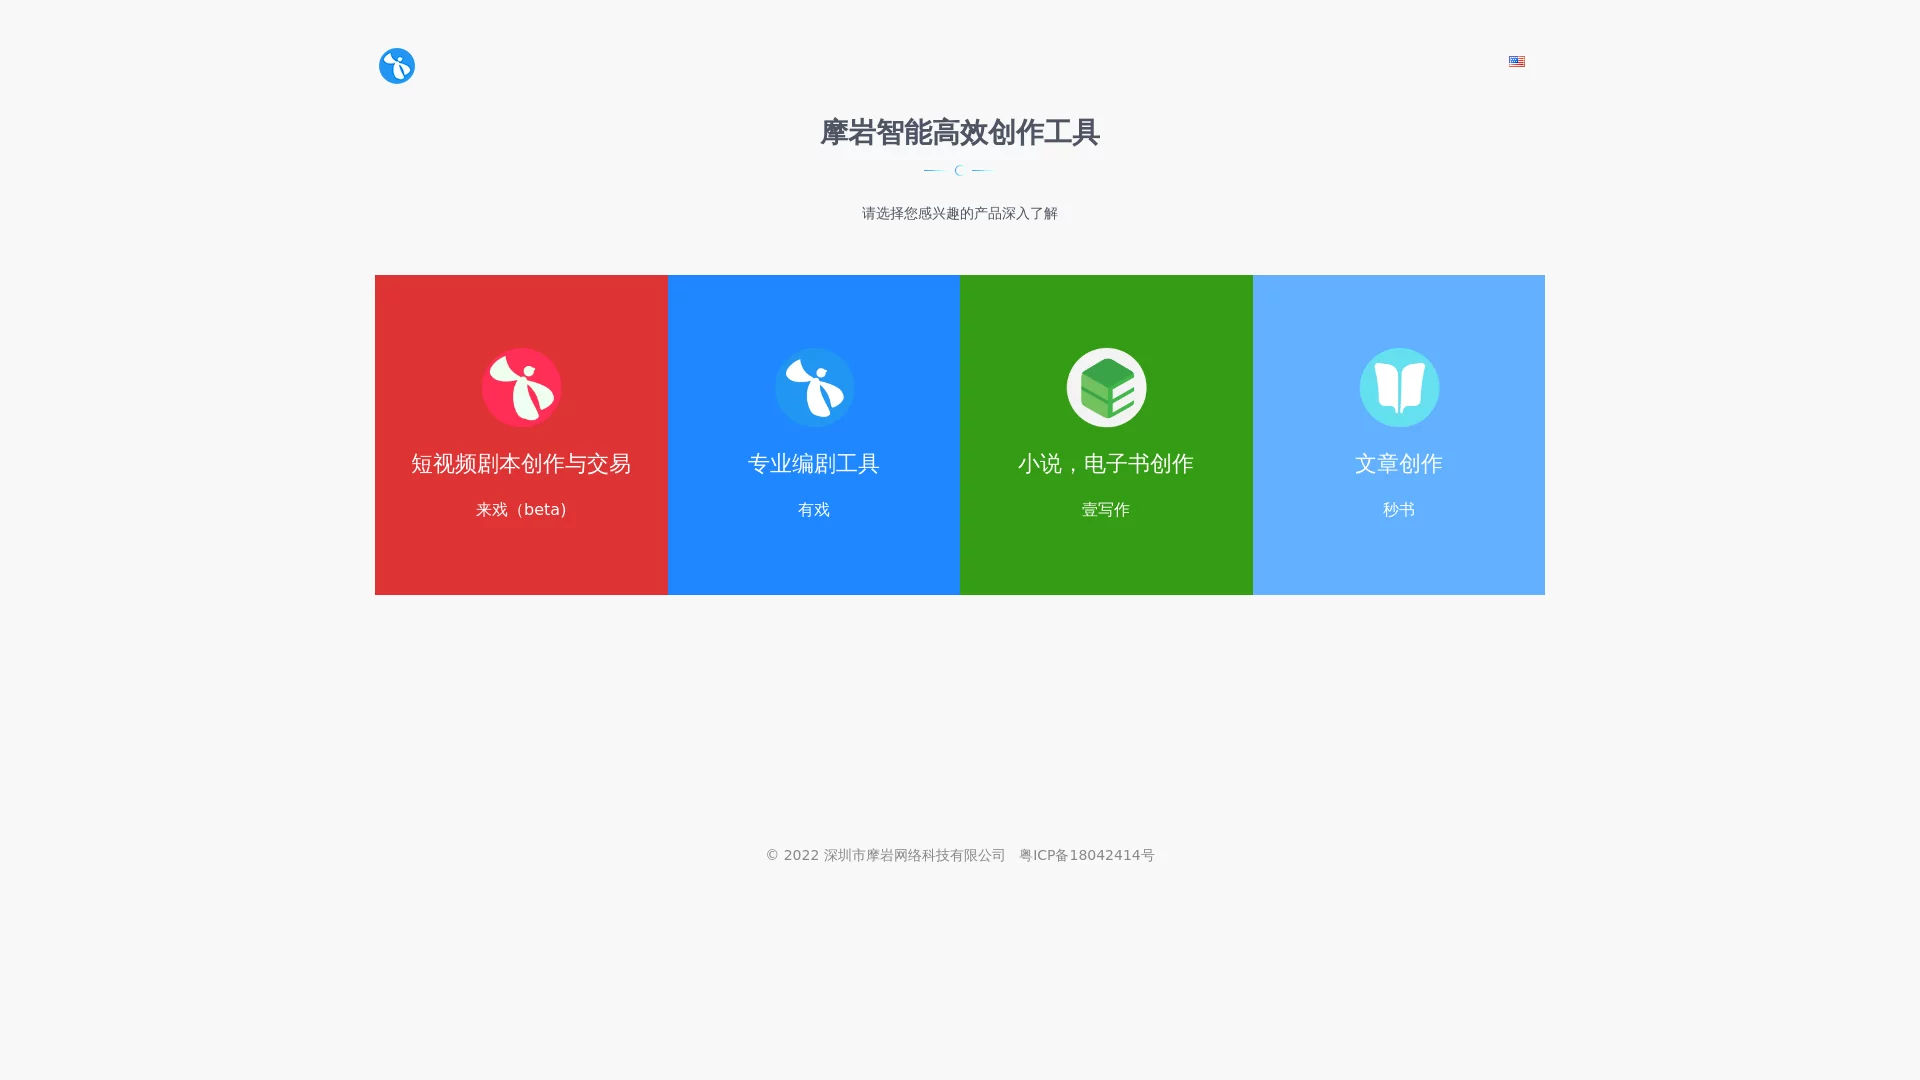Open the 来戏 (beta) product panel
This screenshot has height=1080, width=1920.
521,435
